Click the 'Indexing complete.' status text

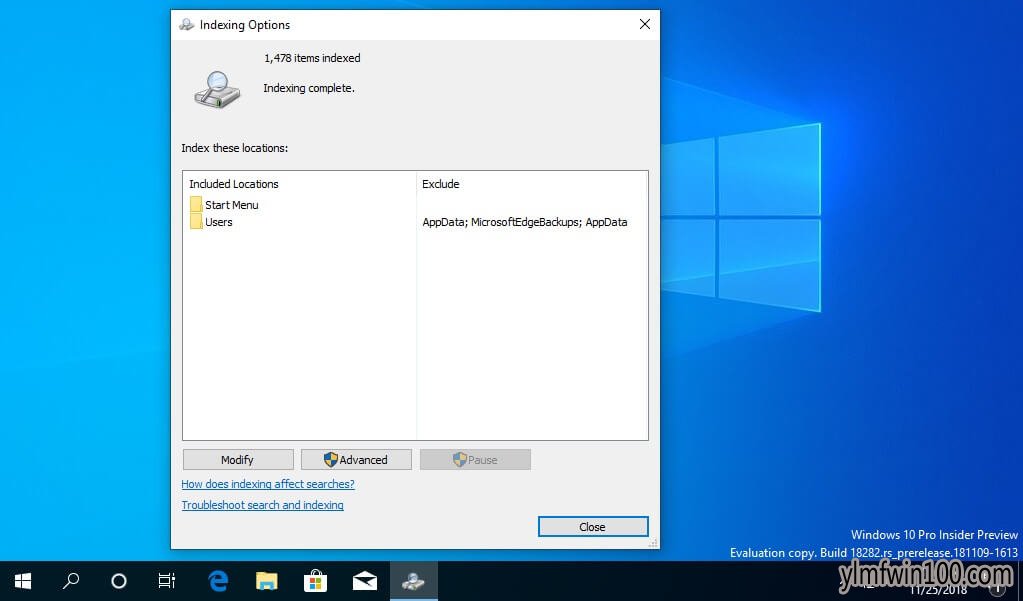[x=309, y=88]
